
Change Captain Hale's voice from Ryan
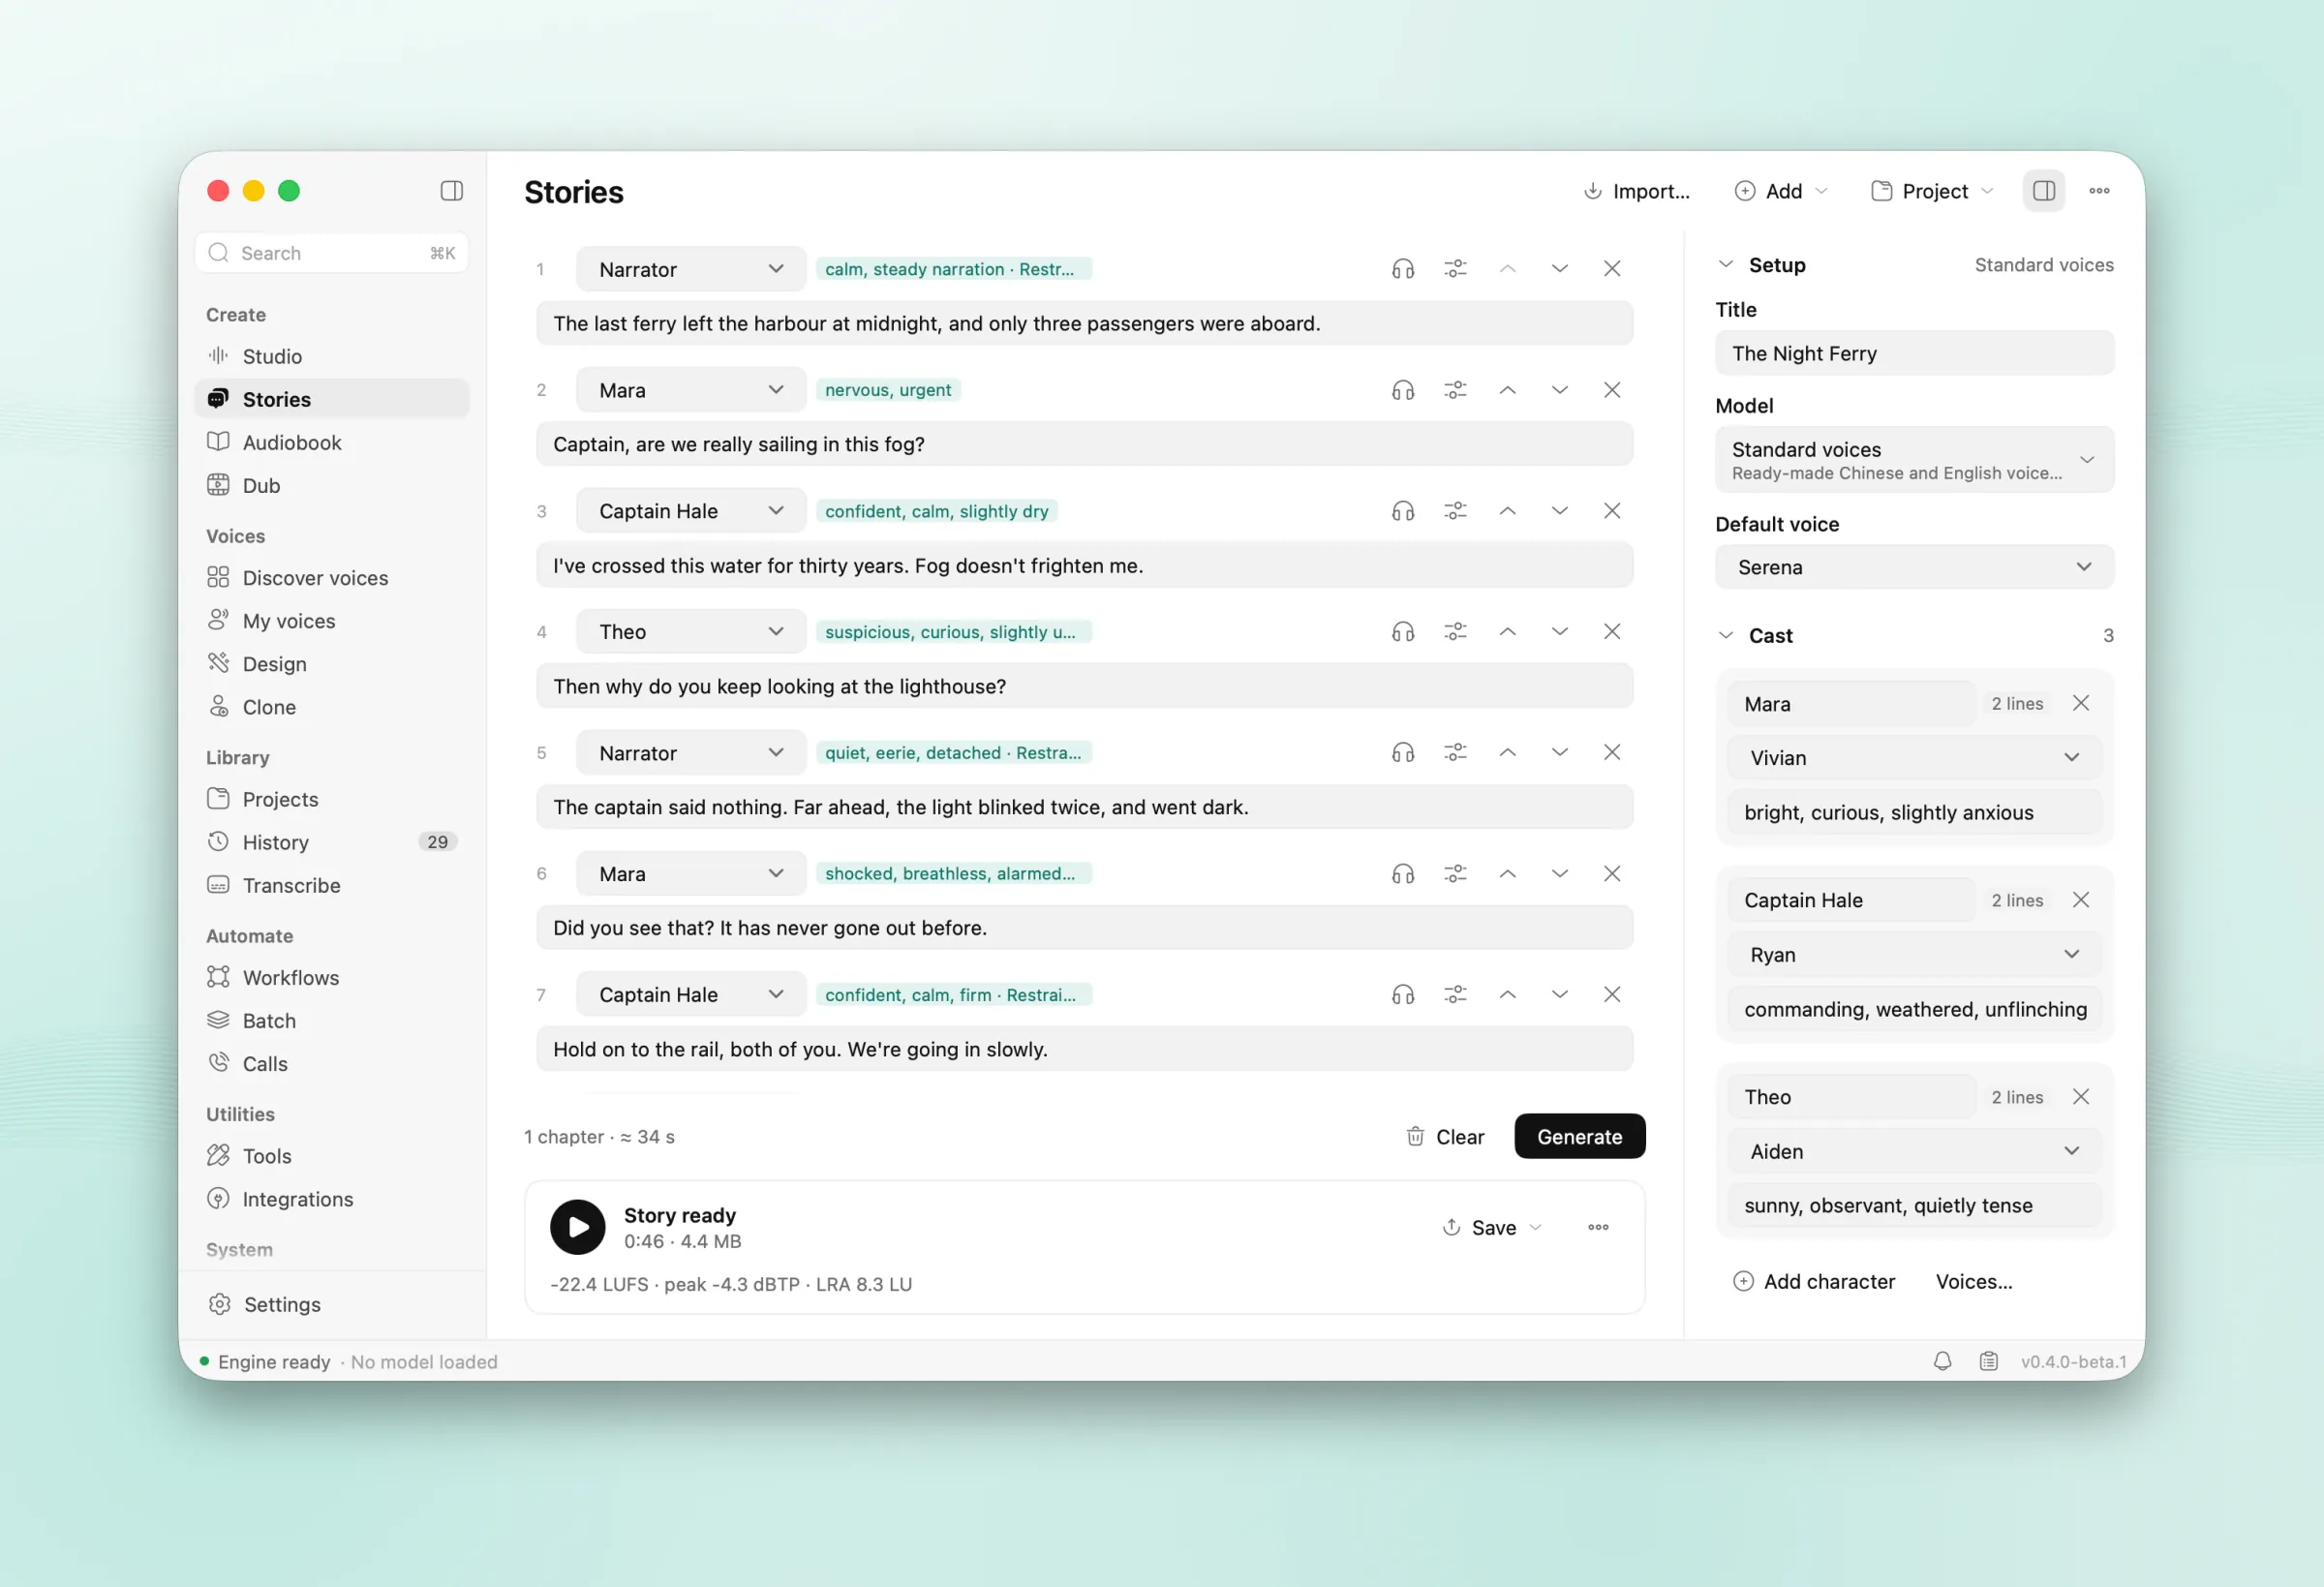point(1914,955)
